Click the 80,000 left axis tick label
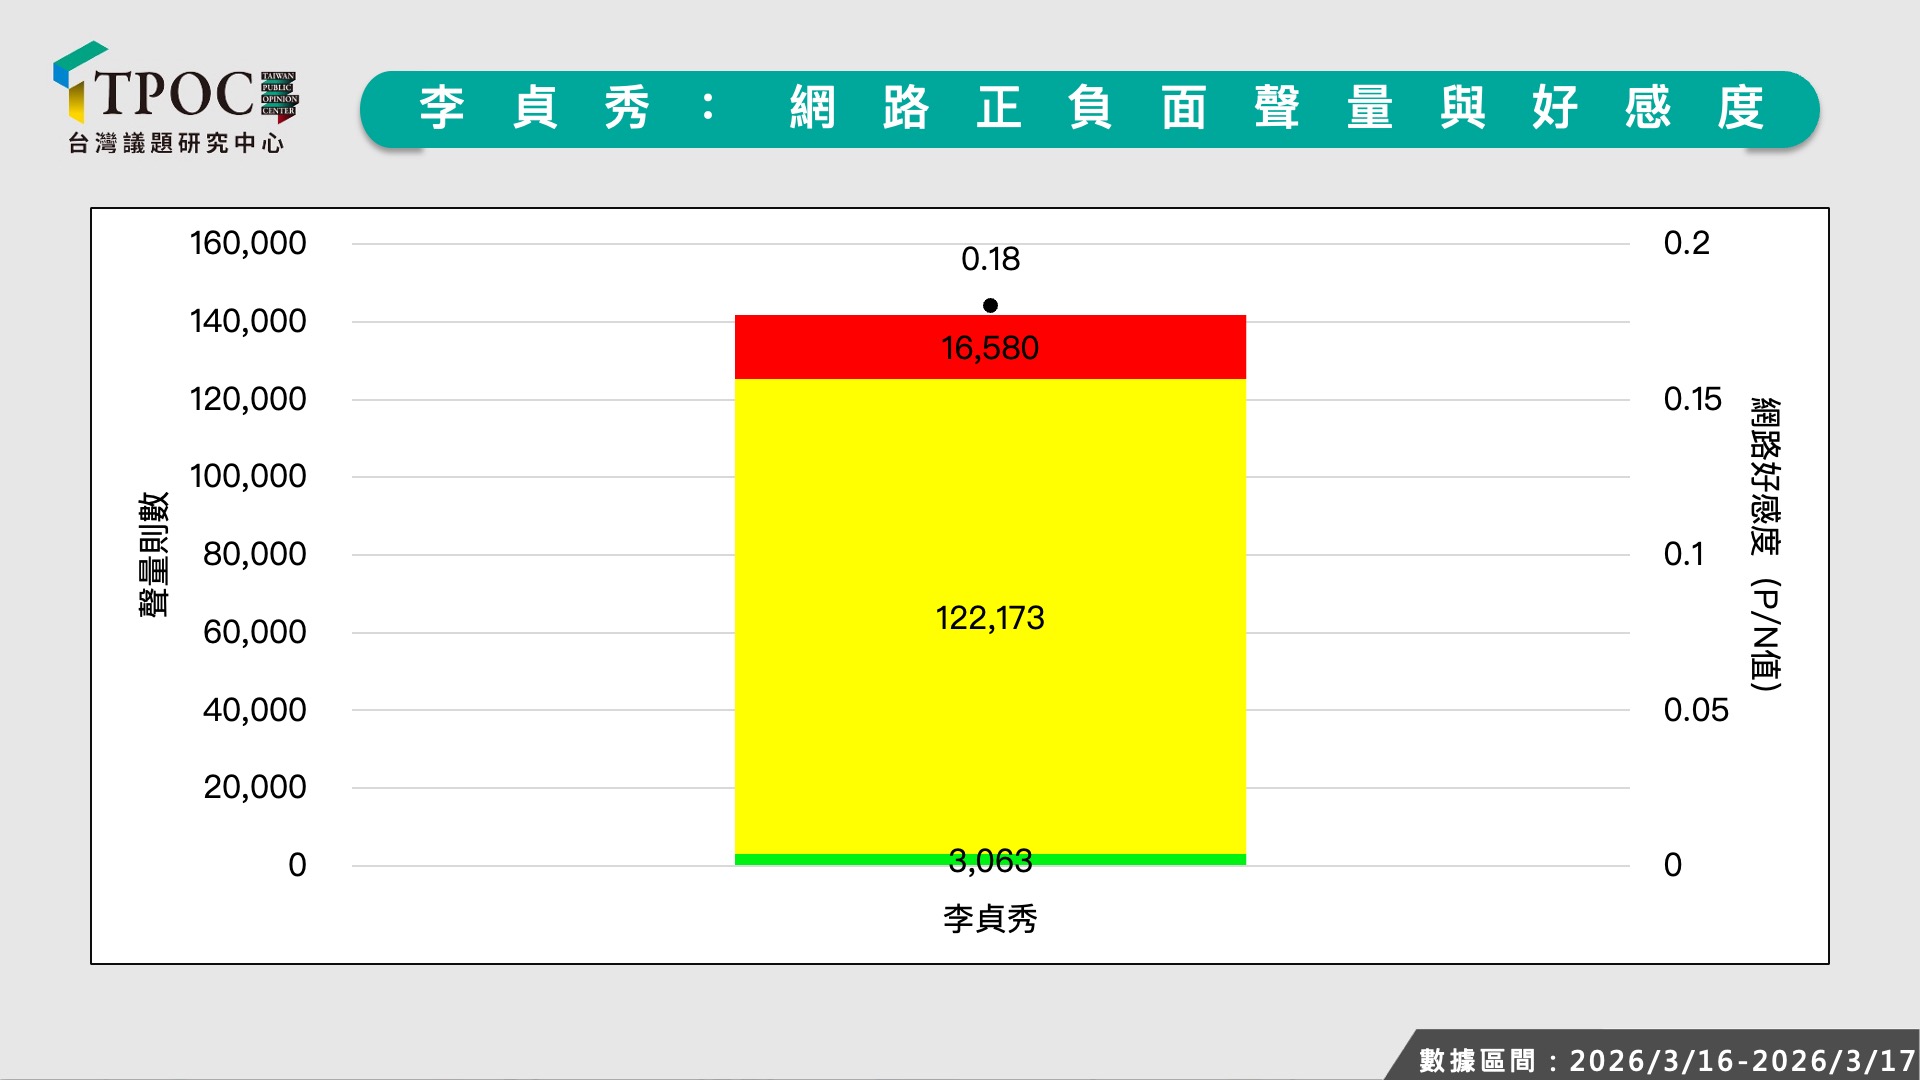1920x1080 pixels. point(254,554)
